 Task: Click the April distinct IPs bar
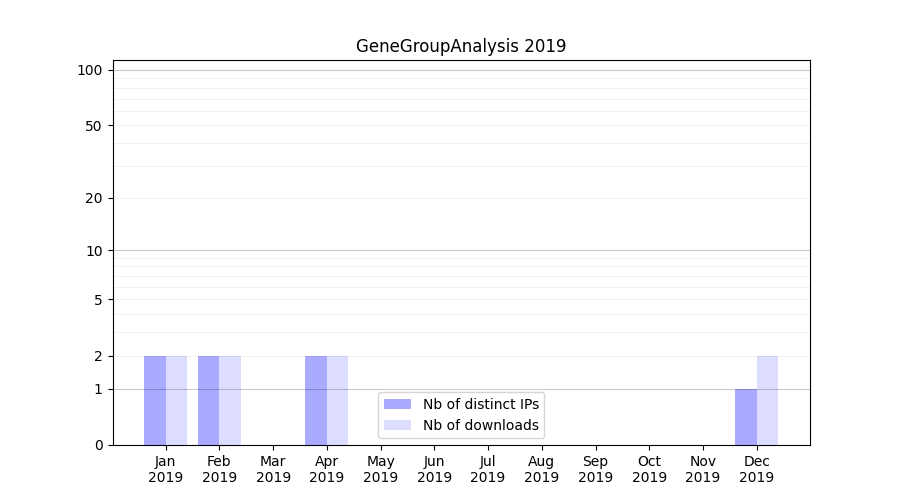pos(316,400)
